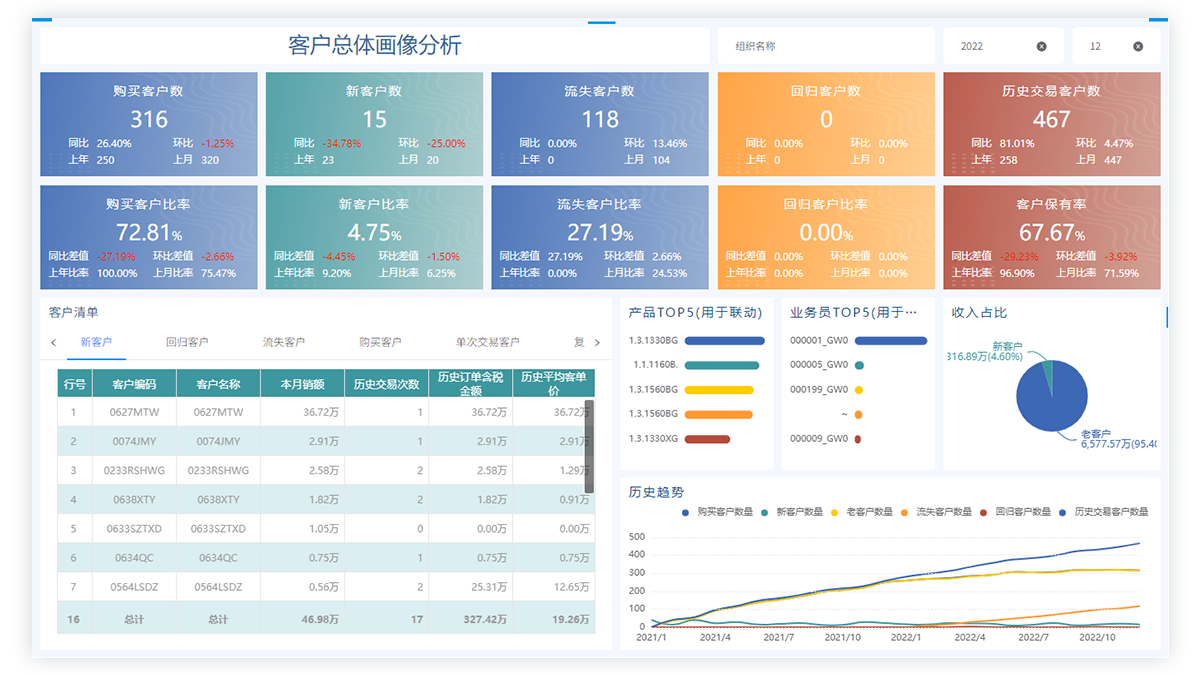1200x675 pixels.
Task: Select the 新客户 tab
Action: point(96,342)
